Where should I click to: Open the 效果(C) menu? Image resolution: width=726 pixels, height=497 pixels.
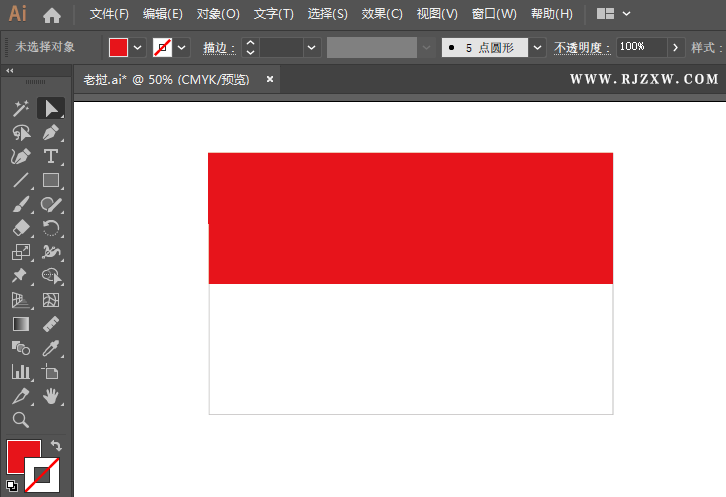[382, 14]
